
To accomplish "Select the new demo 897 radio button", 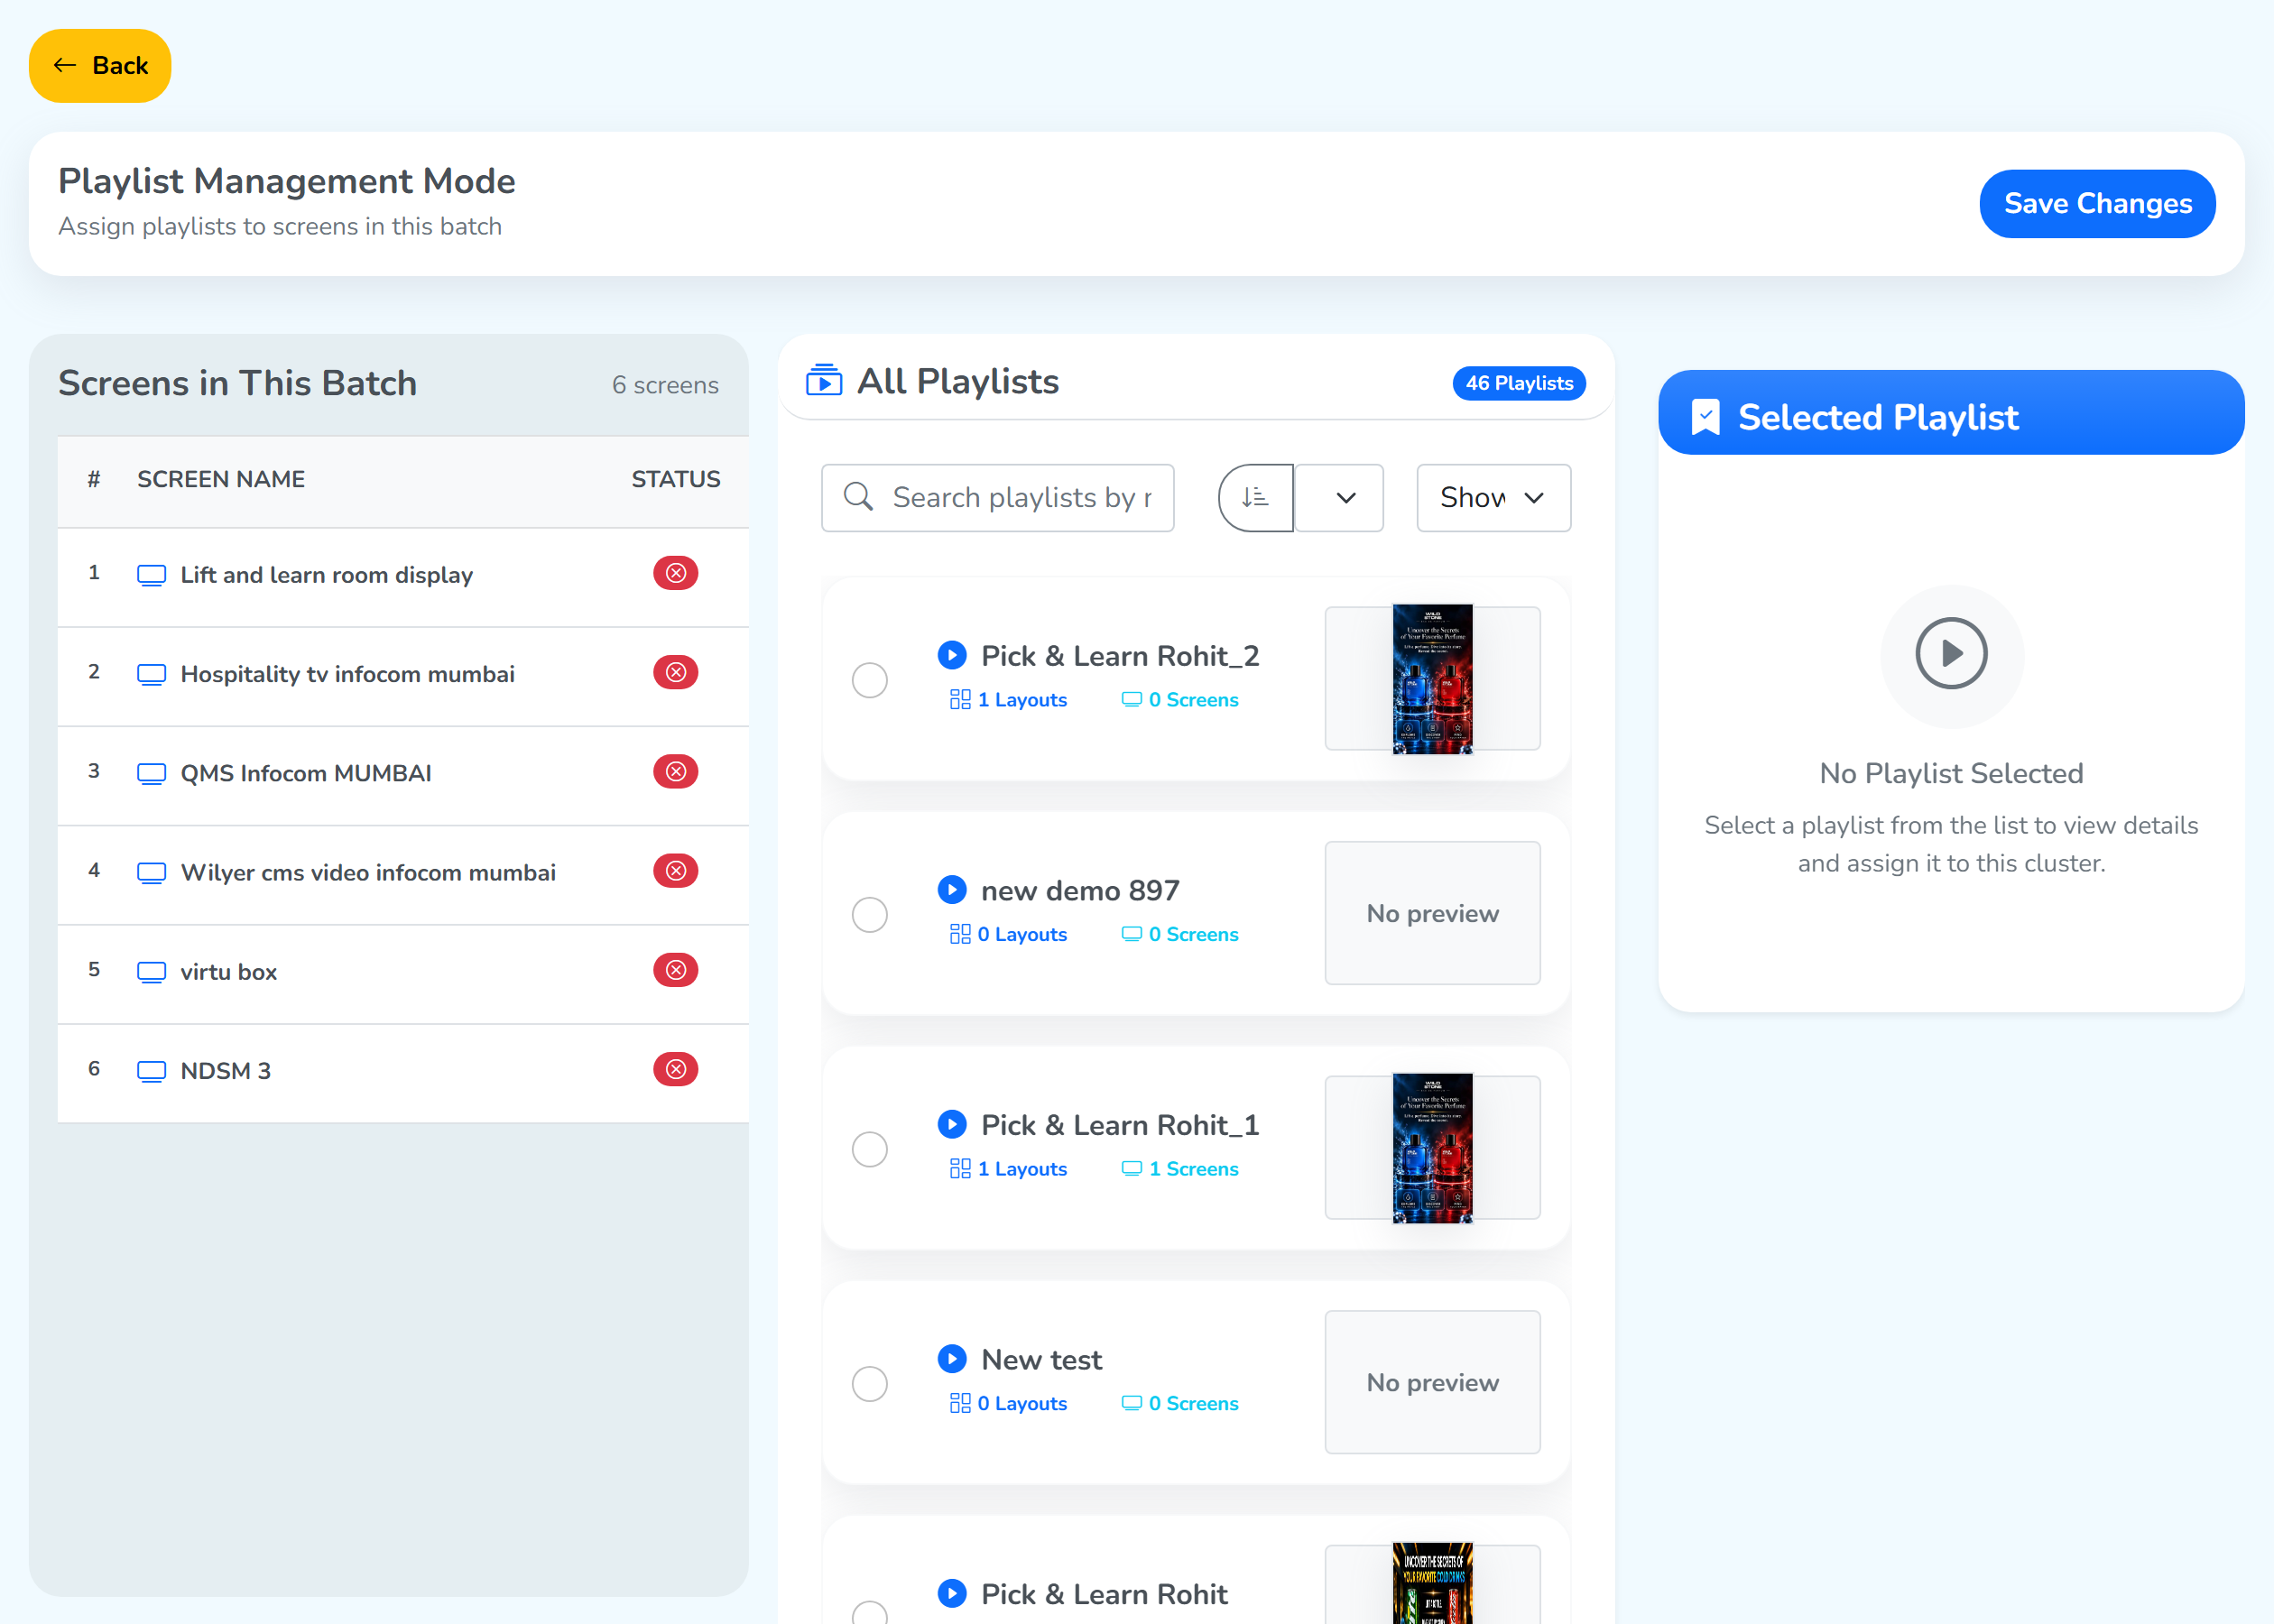I will point(869,914).
